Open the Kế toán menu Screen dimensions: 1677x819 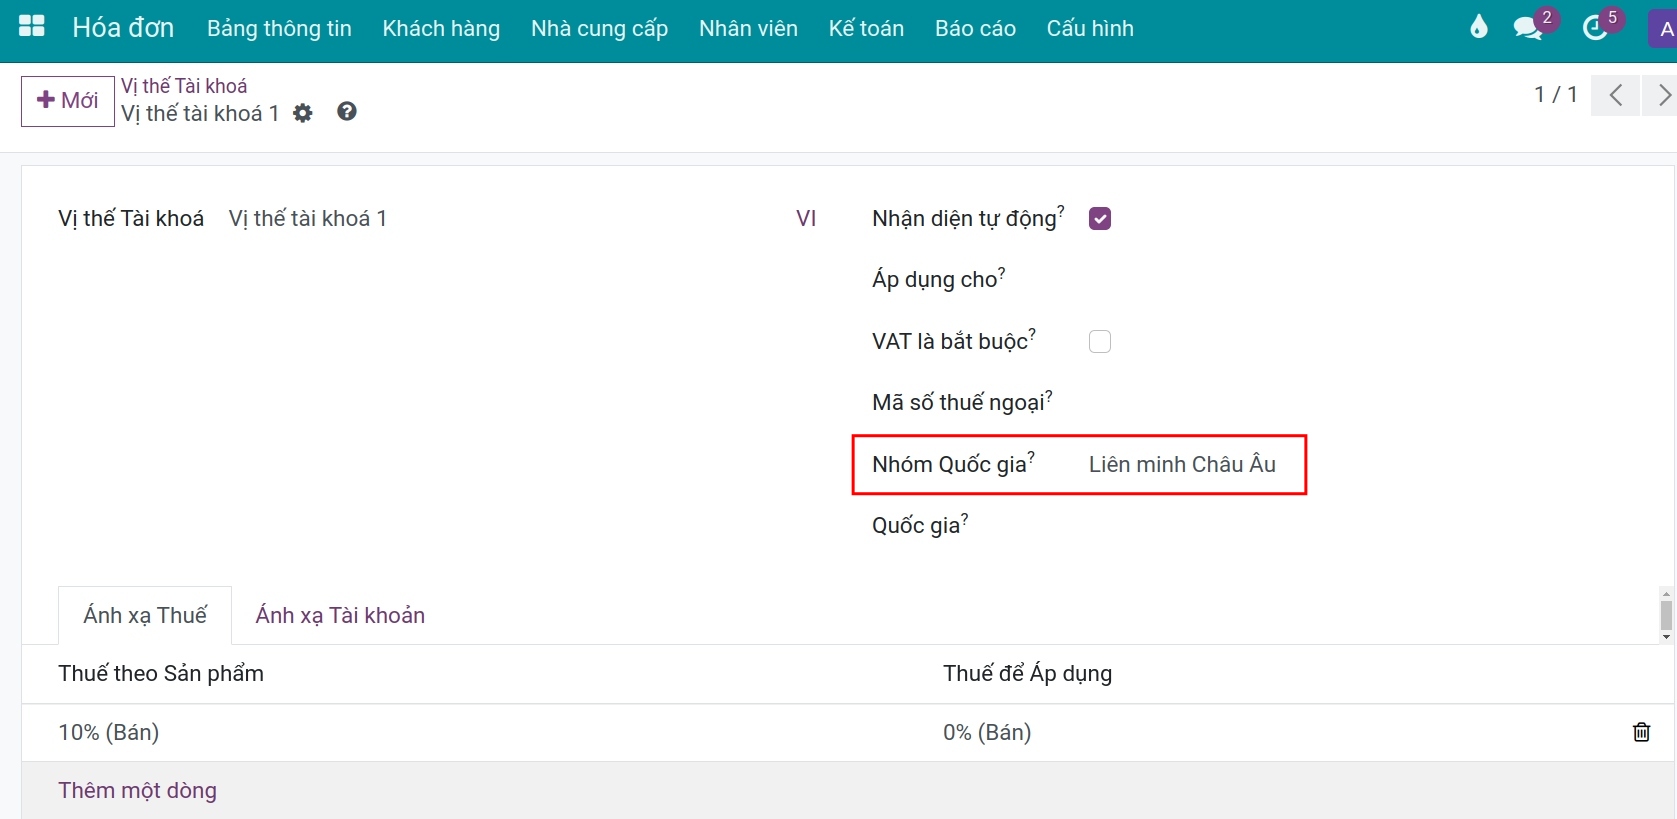tap(866, 28)
